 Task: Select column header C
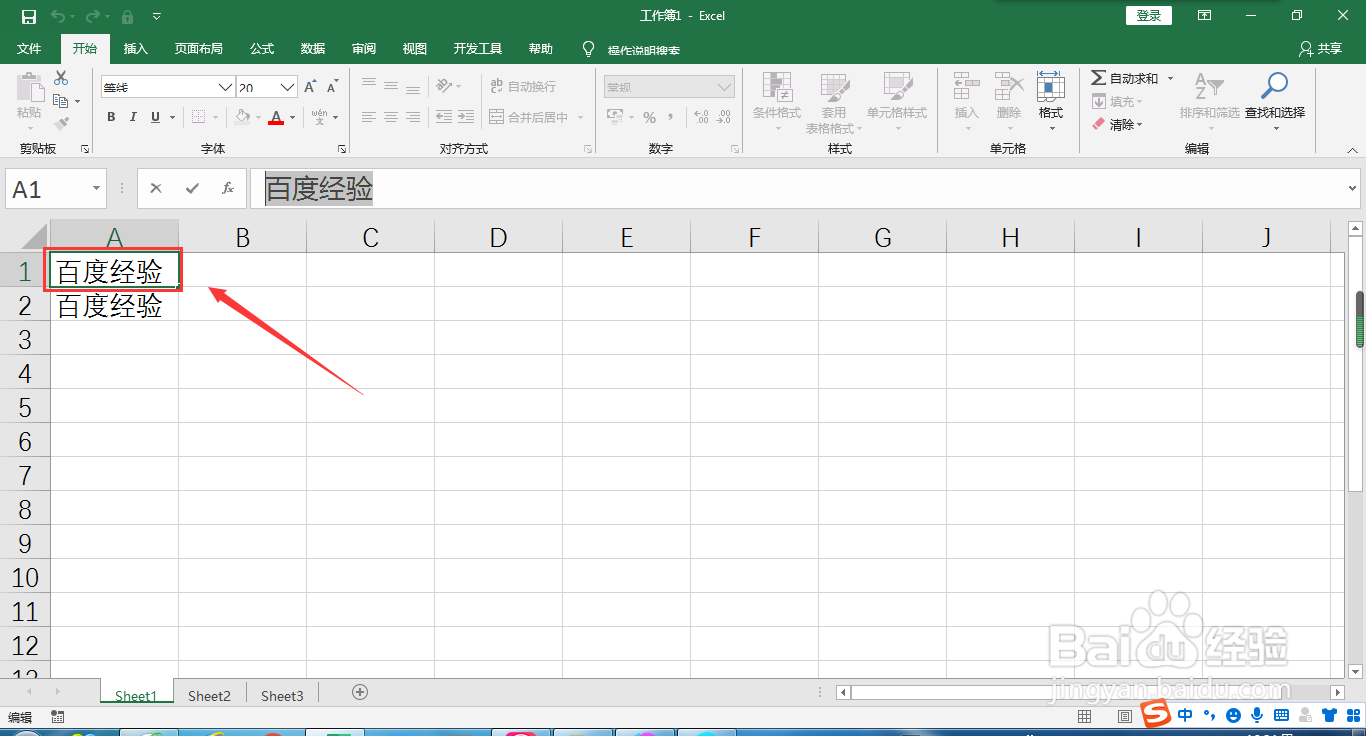[370, 237]
